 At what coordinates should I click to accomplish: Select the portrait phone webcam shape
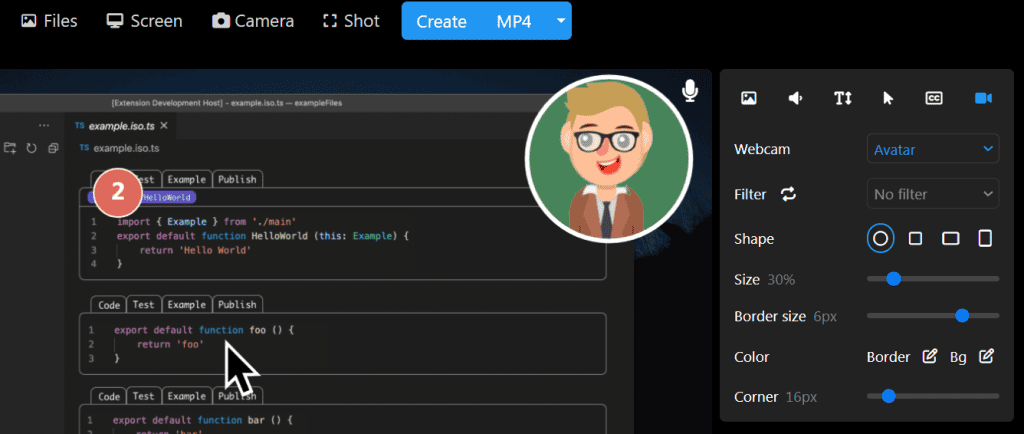(x=985, y=239)
